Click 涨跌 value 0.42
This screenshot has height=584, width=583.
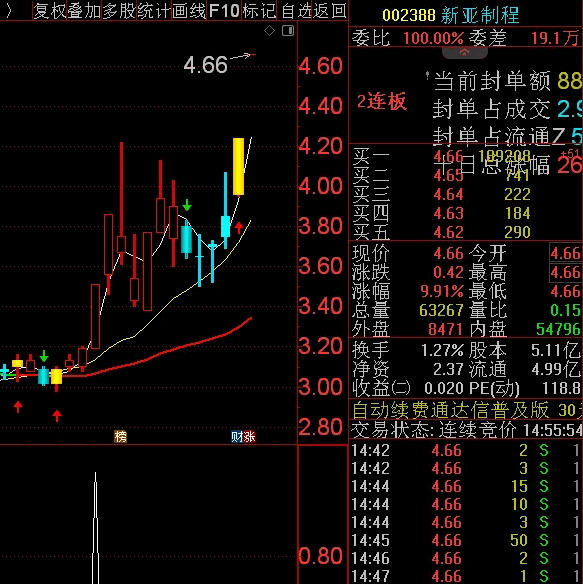coord(448,272)
